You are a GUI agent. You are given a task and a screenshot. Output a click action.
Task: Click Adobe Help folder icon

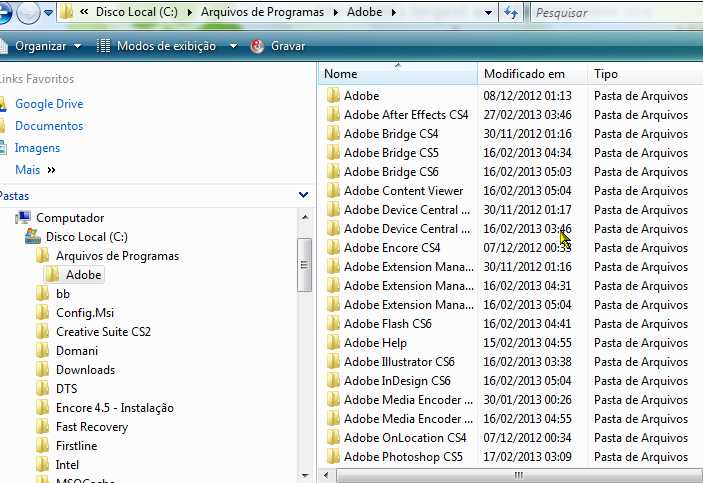333,343
